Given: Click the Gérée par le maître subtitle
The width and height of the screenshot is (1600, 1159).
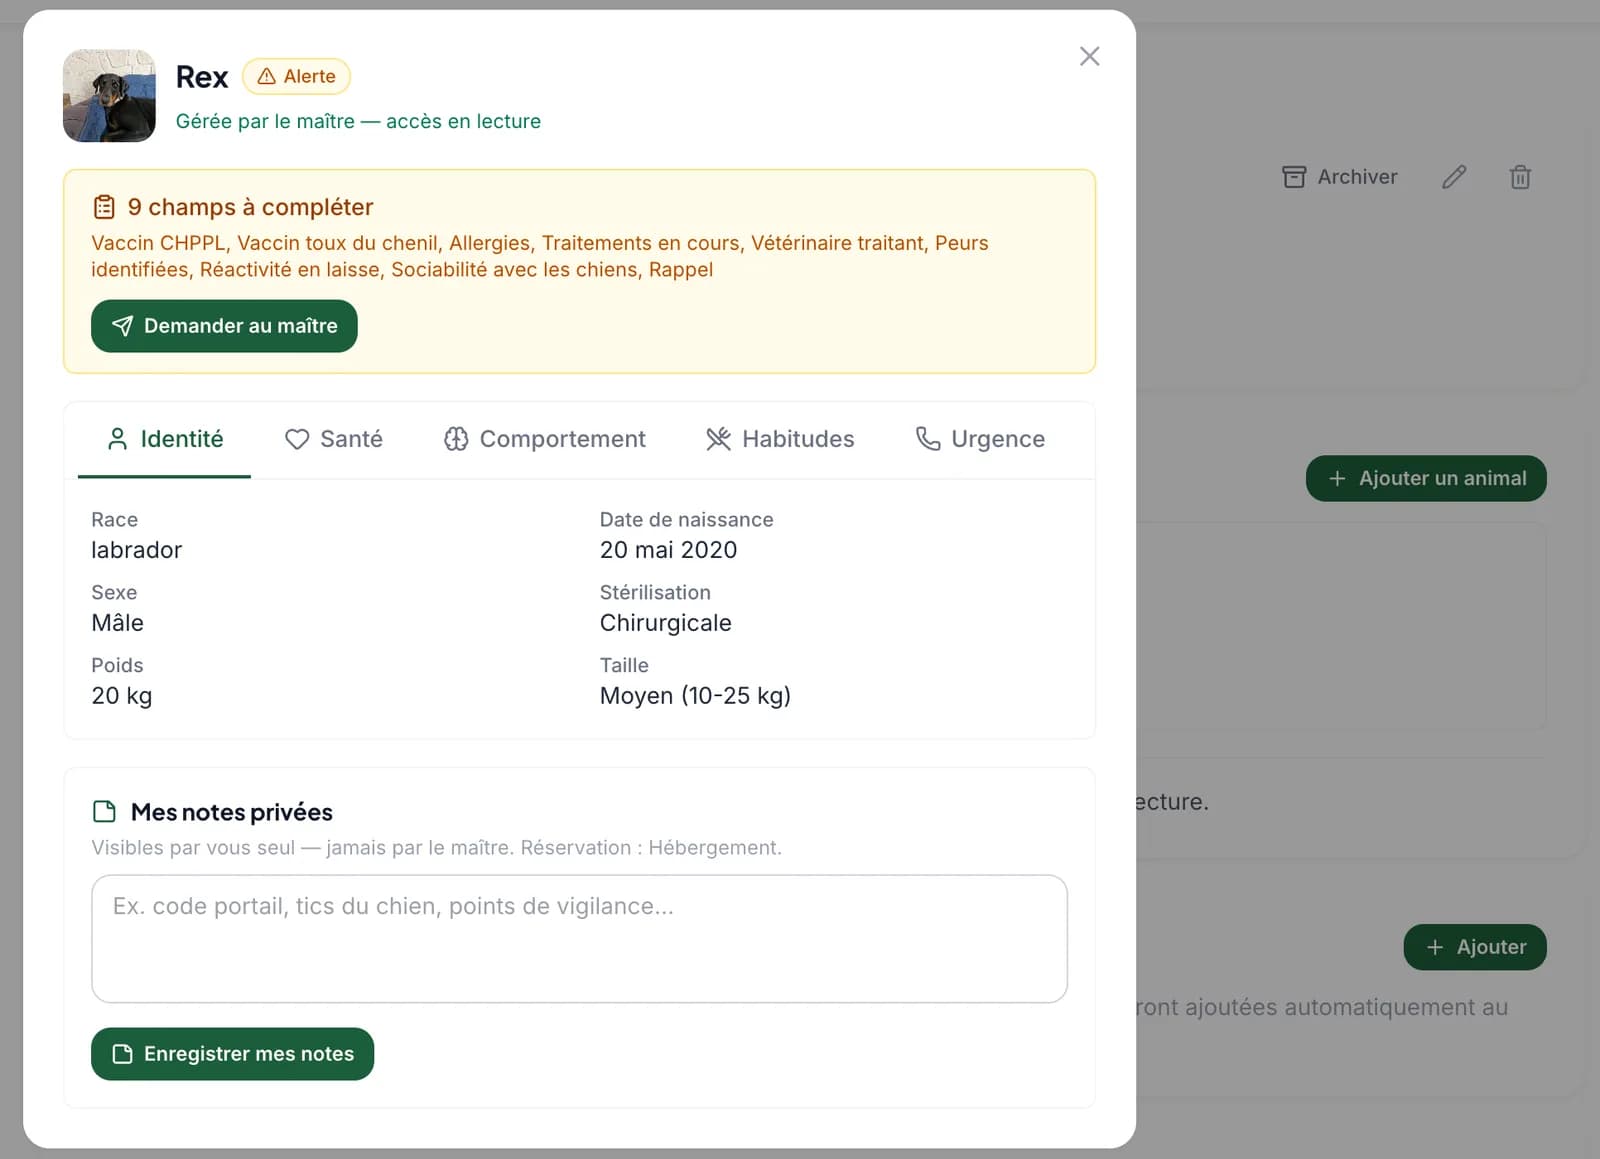Looking at the screenshot, I should 358,121.
